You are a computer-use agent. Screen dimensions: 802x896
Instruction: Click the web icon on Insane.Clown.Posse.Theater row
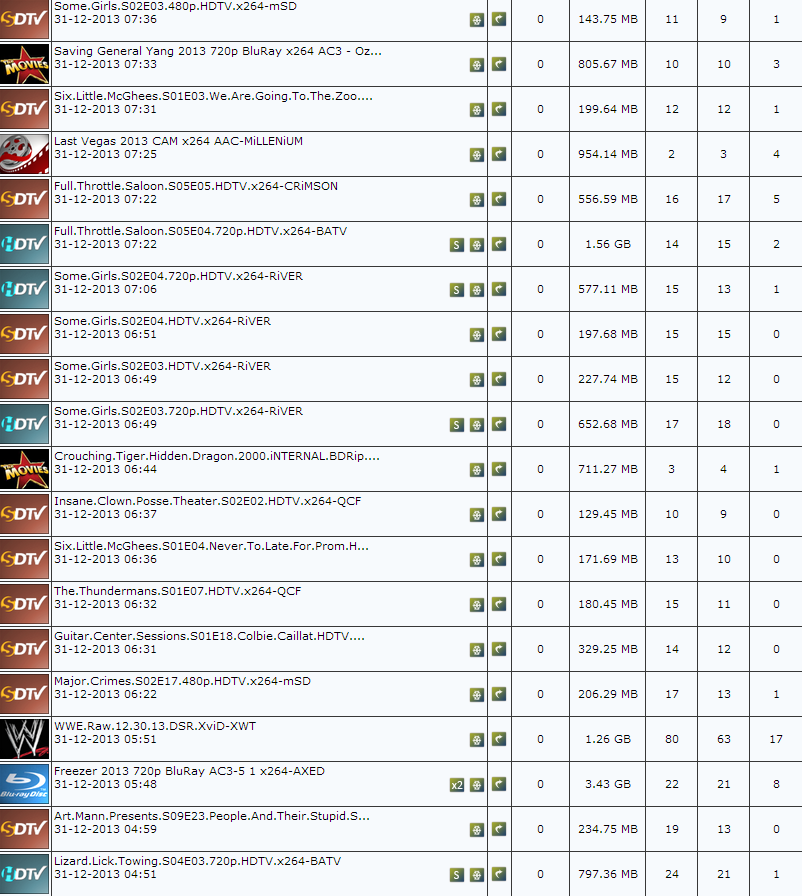tap(477, 515)
